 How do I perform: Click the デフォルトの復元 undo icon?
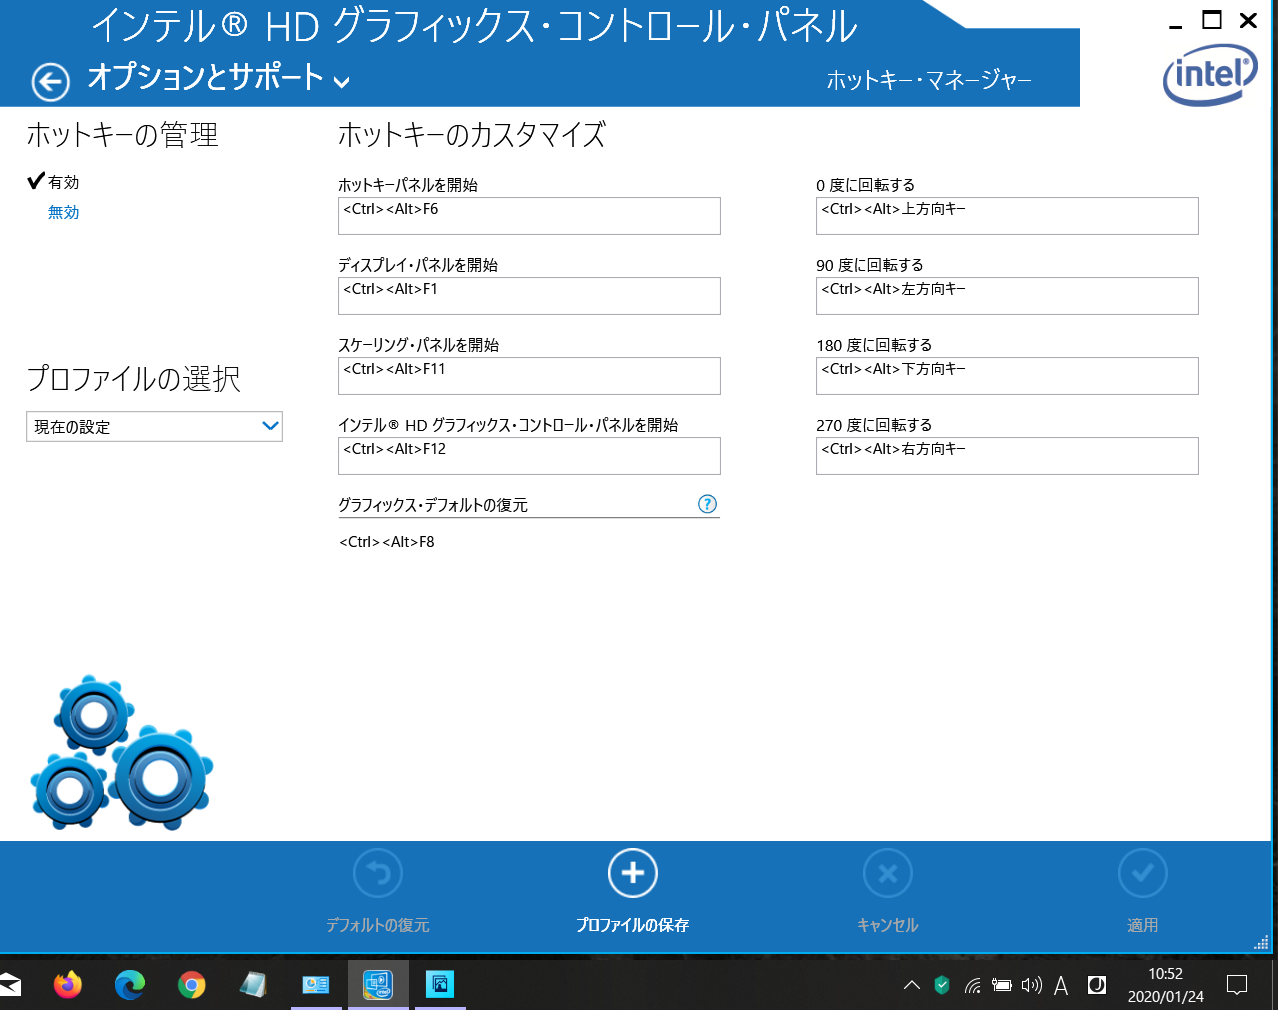pyautogui.click(x=378, y=873)
